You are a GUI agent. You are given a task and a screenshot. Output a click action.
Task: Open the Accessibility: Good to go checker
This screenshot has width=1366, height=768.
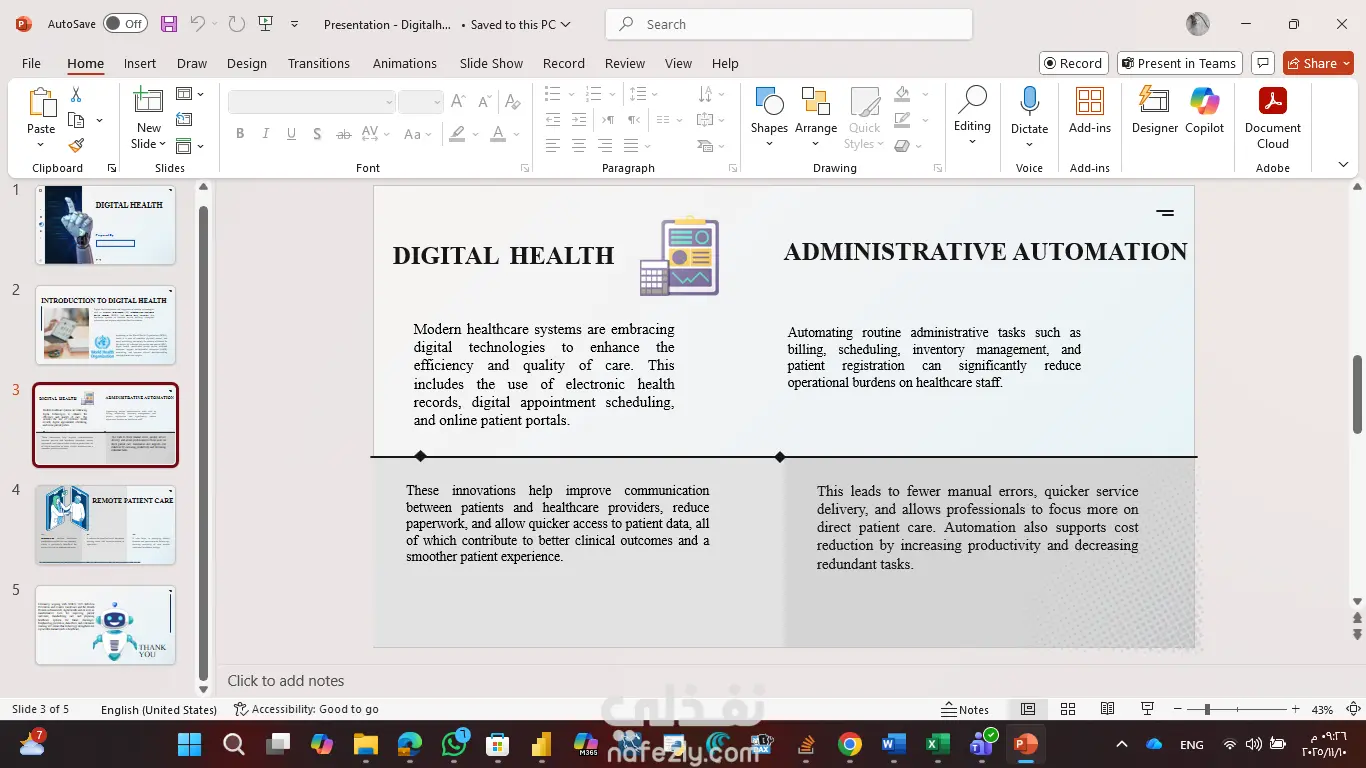point(306,709)
